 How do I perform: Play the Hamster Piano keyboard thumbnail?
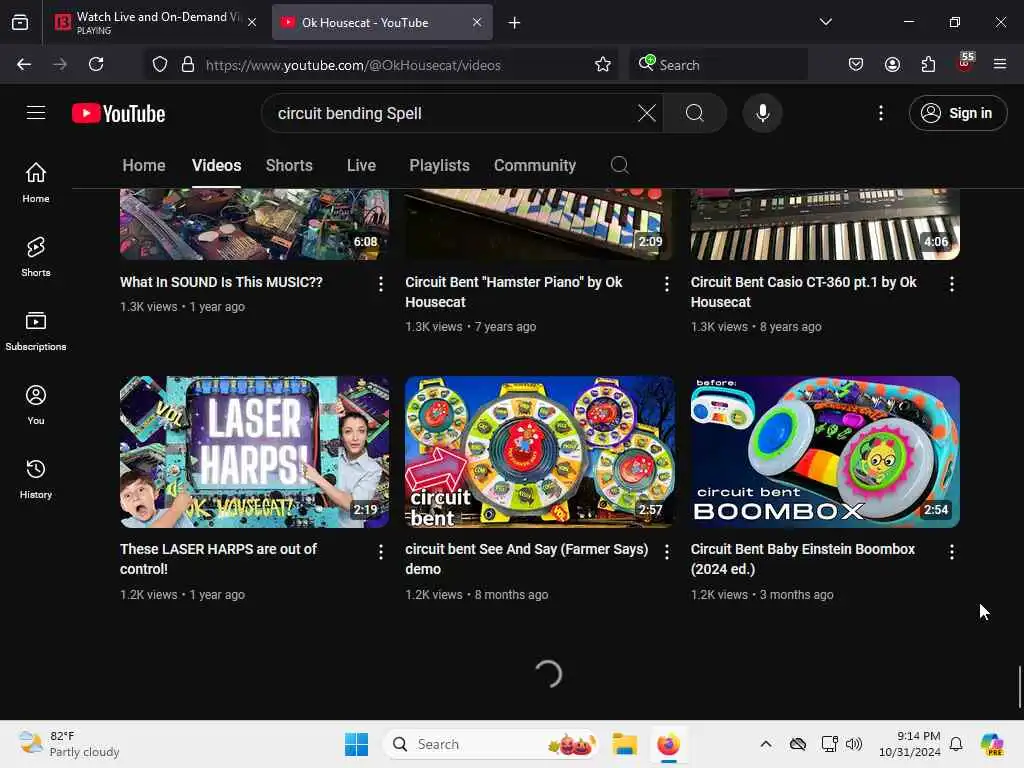[539, 224]
